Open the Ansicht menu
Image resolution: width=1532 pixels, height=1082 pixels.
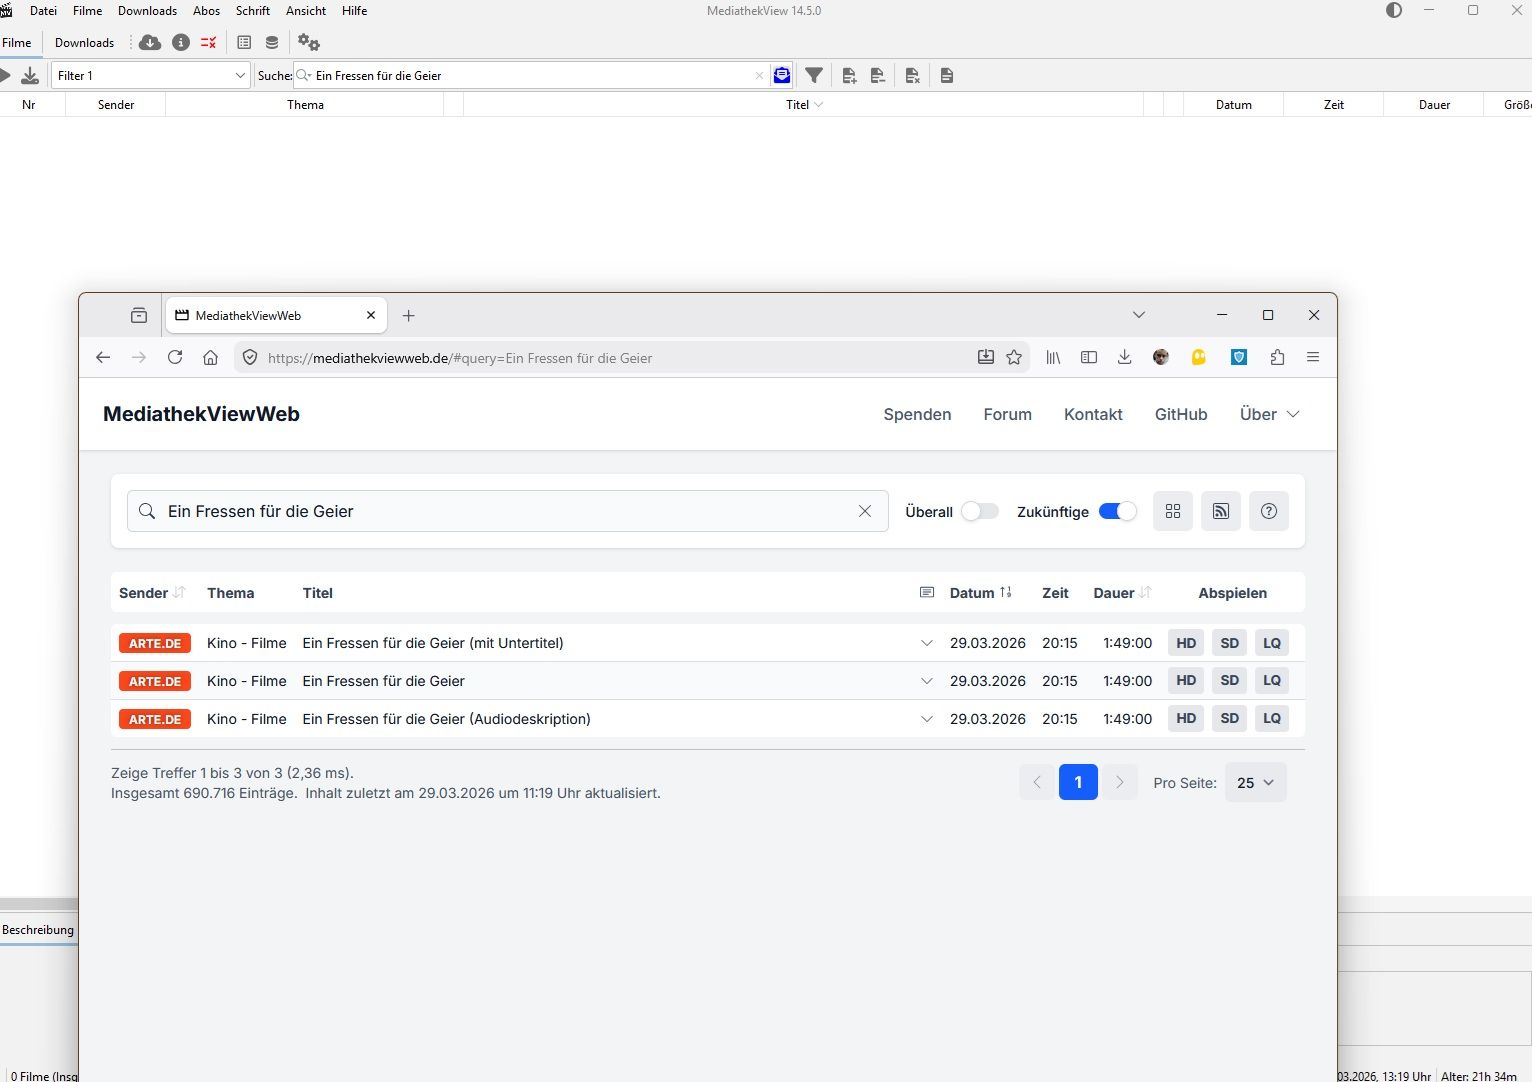pos(306,11)
